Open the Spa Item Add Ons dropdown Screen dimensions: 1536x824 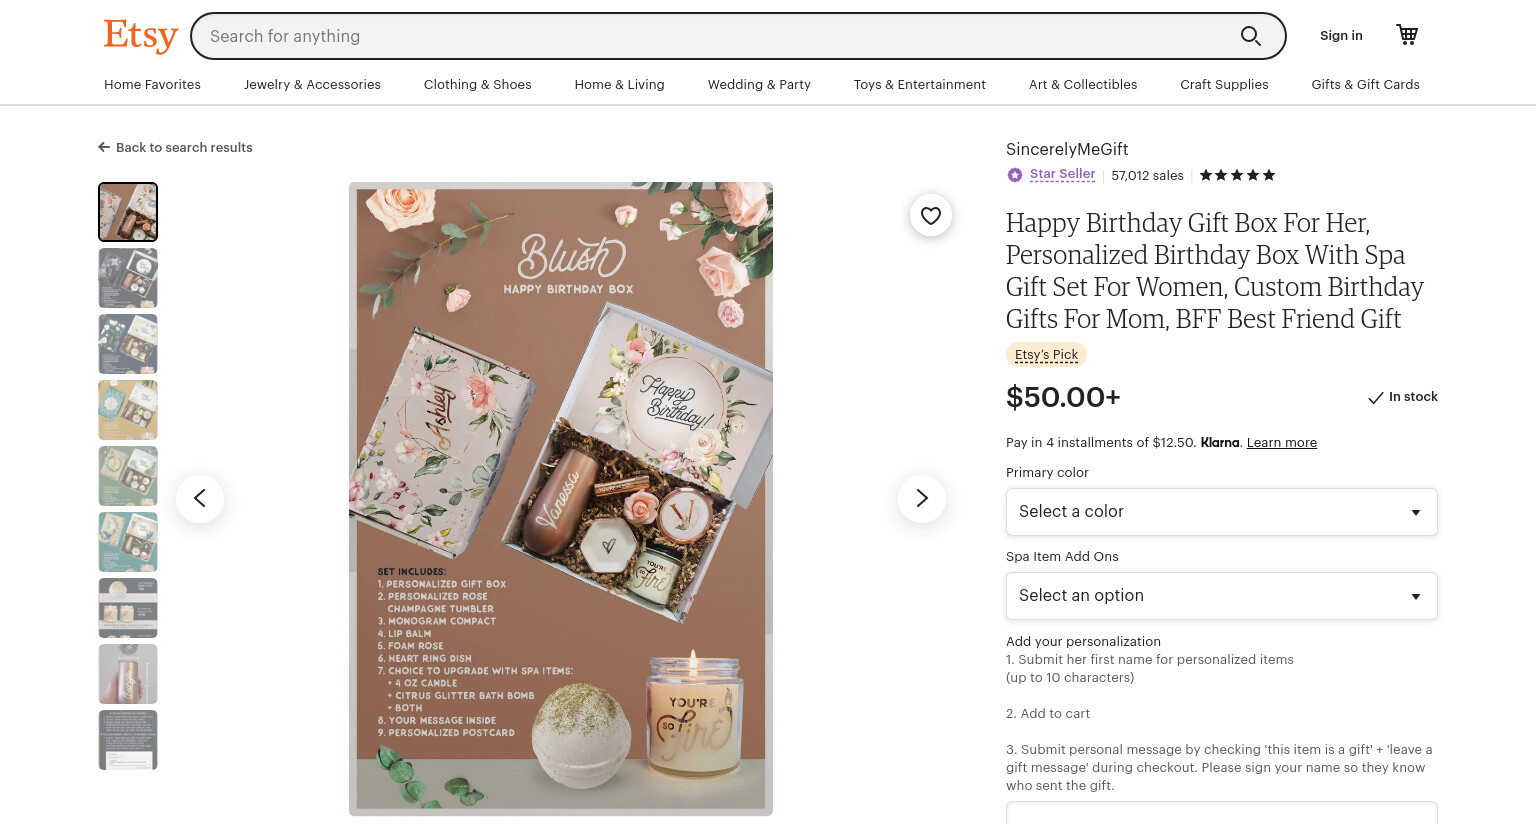(x=1222, y=596)
